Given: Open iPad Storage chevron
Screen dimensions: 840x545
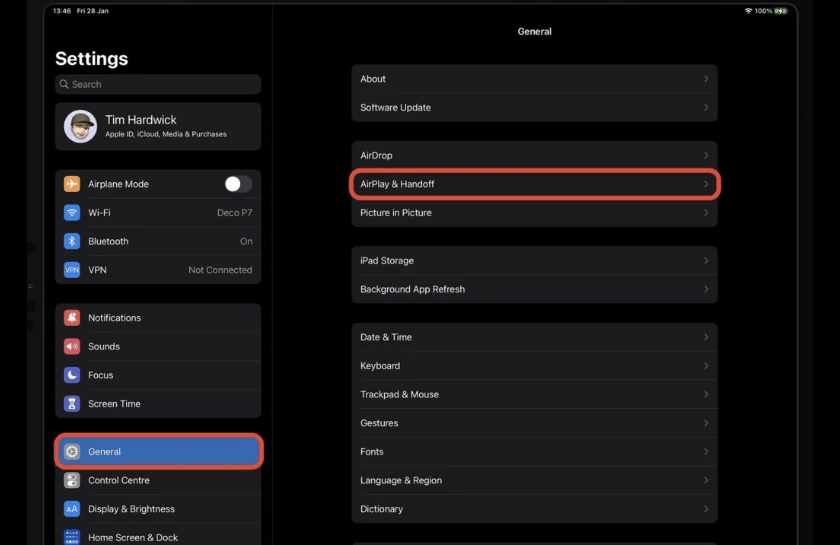Looking at the screenshot, I should (x=706, y=260).
